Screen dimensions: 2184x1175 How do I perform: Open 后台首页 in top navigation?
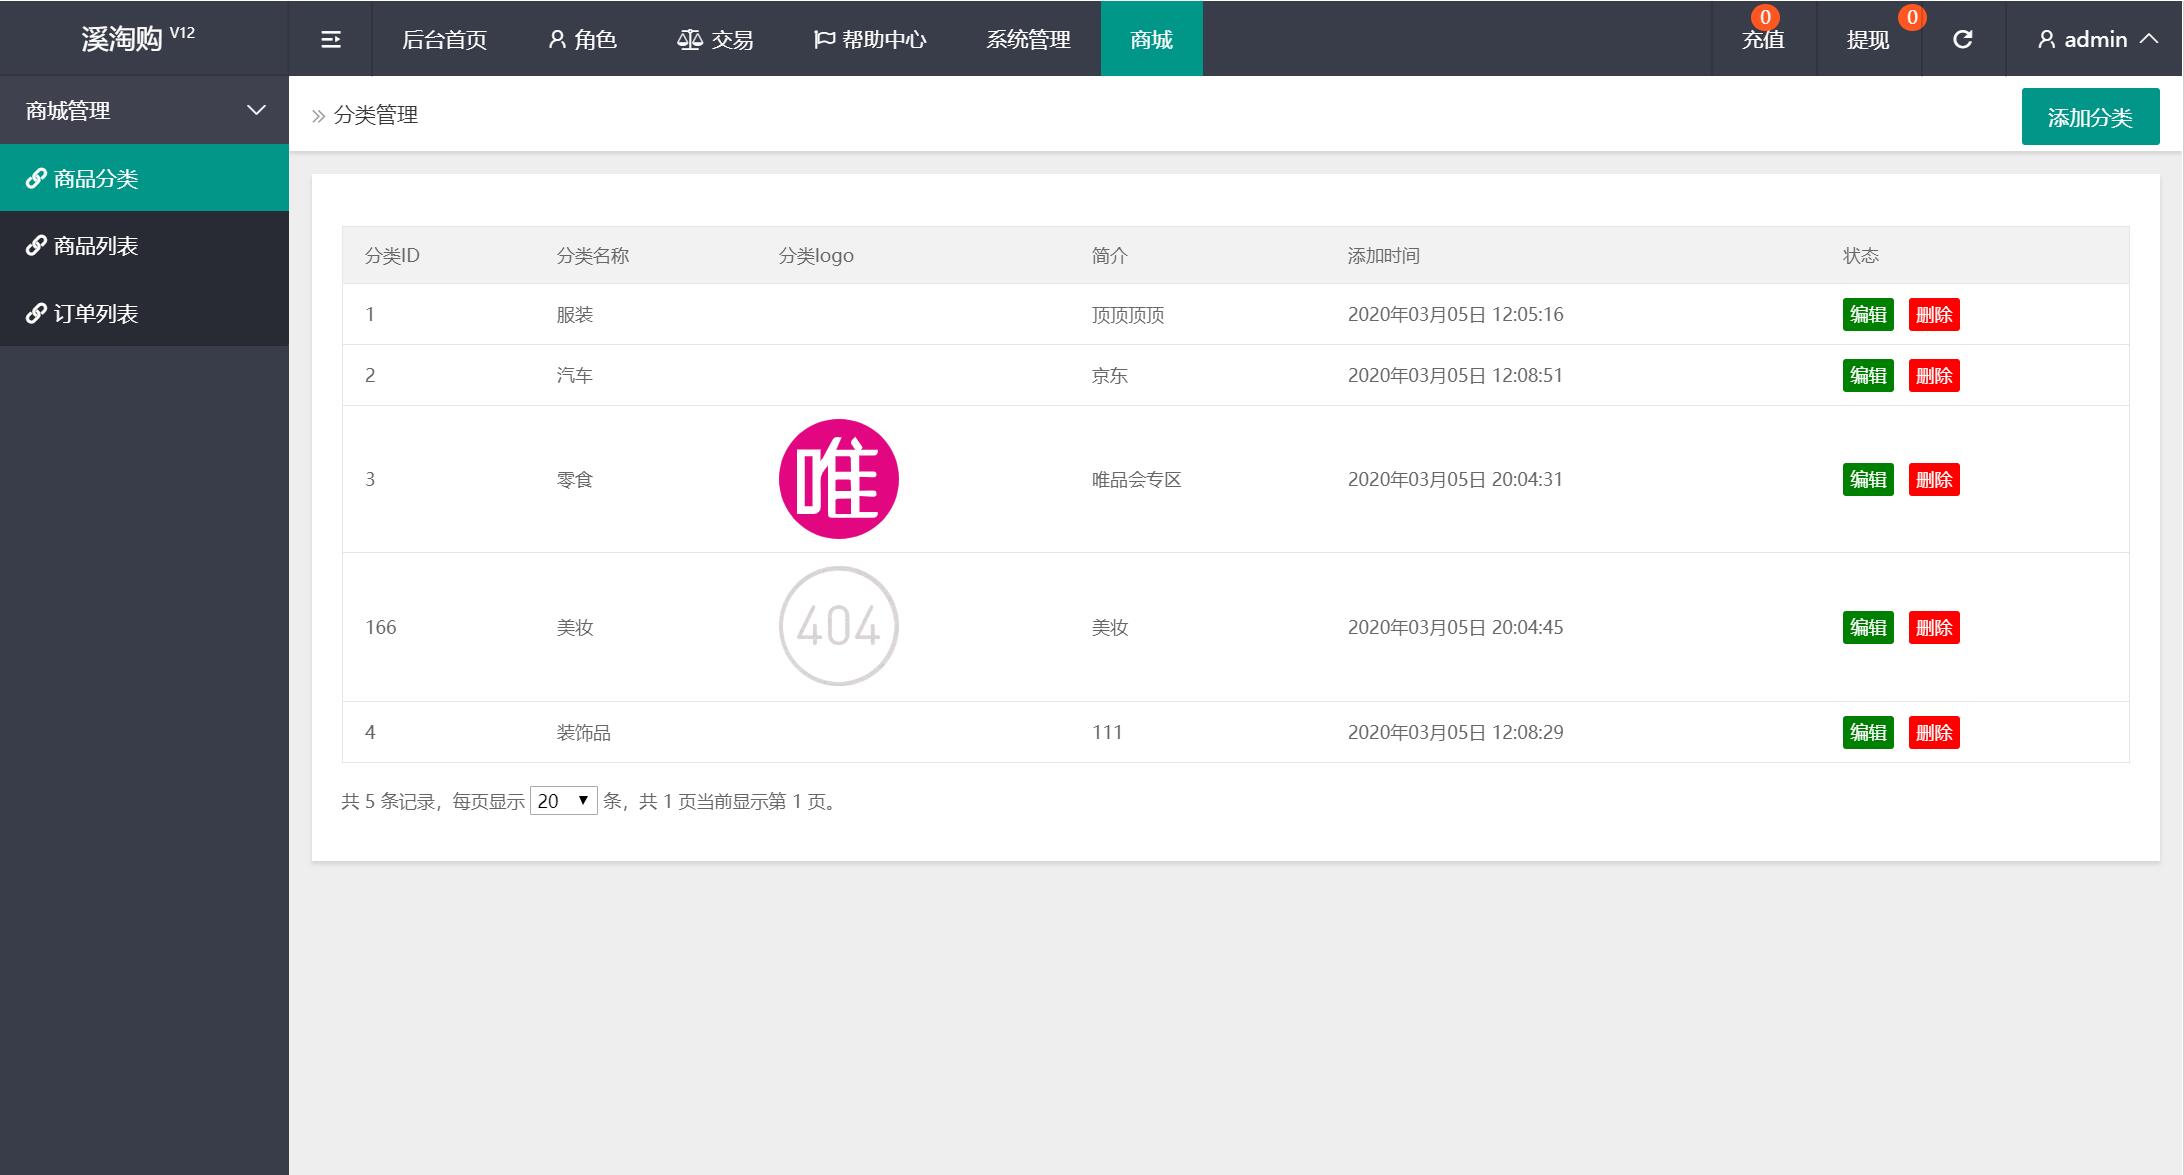444,39
